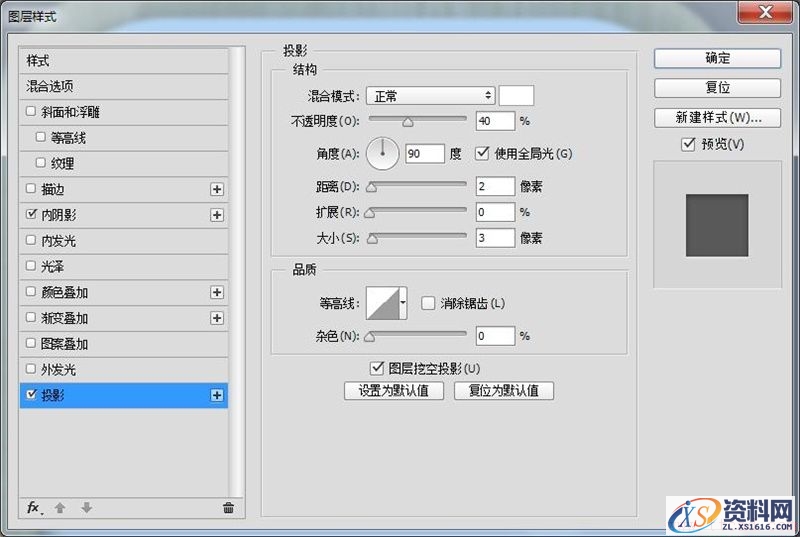Enable the 内发光 checkbox
800x537 pixels.
click(x=31, y=240)
